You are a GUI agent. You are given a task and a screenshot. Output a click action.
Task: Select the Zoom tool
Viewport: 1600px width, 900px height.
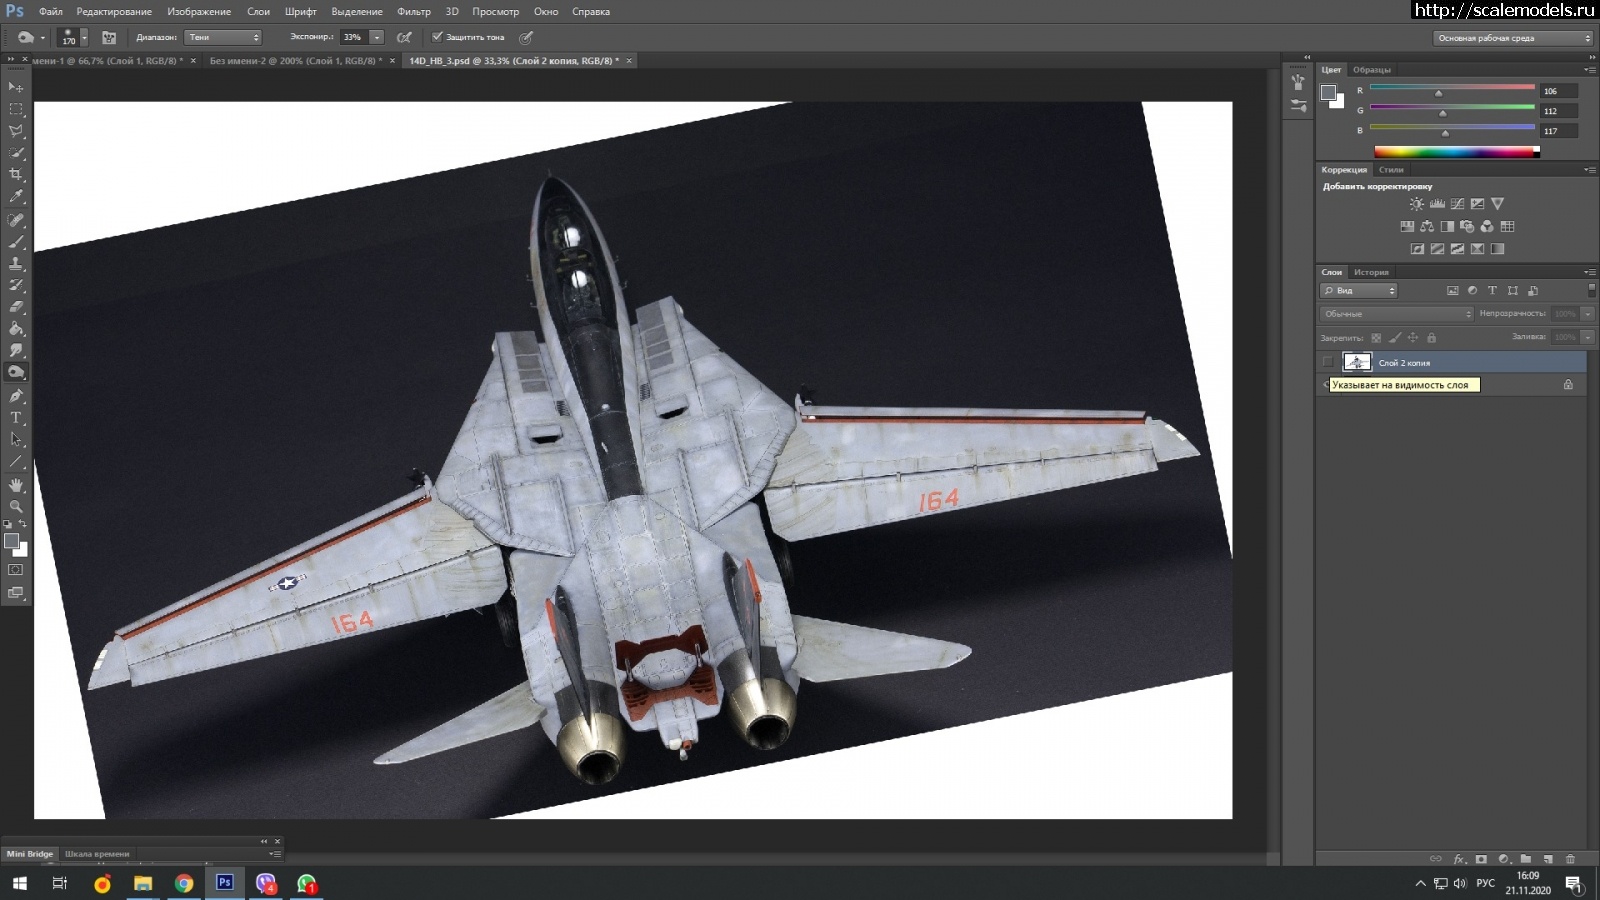pyautogui.click(x=16, y=507)
